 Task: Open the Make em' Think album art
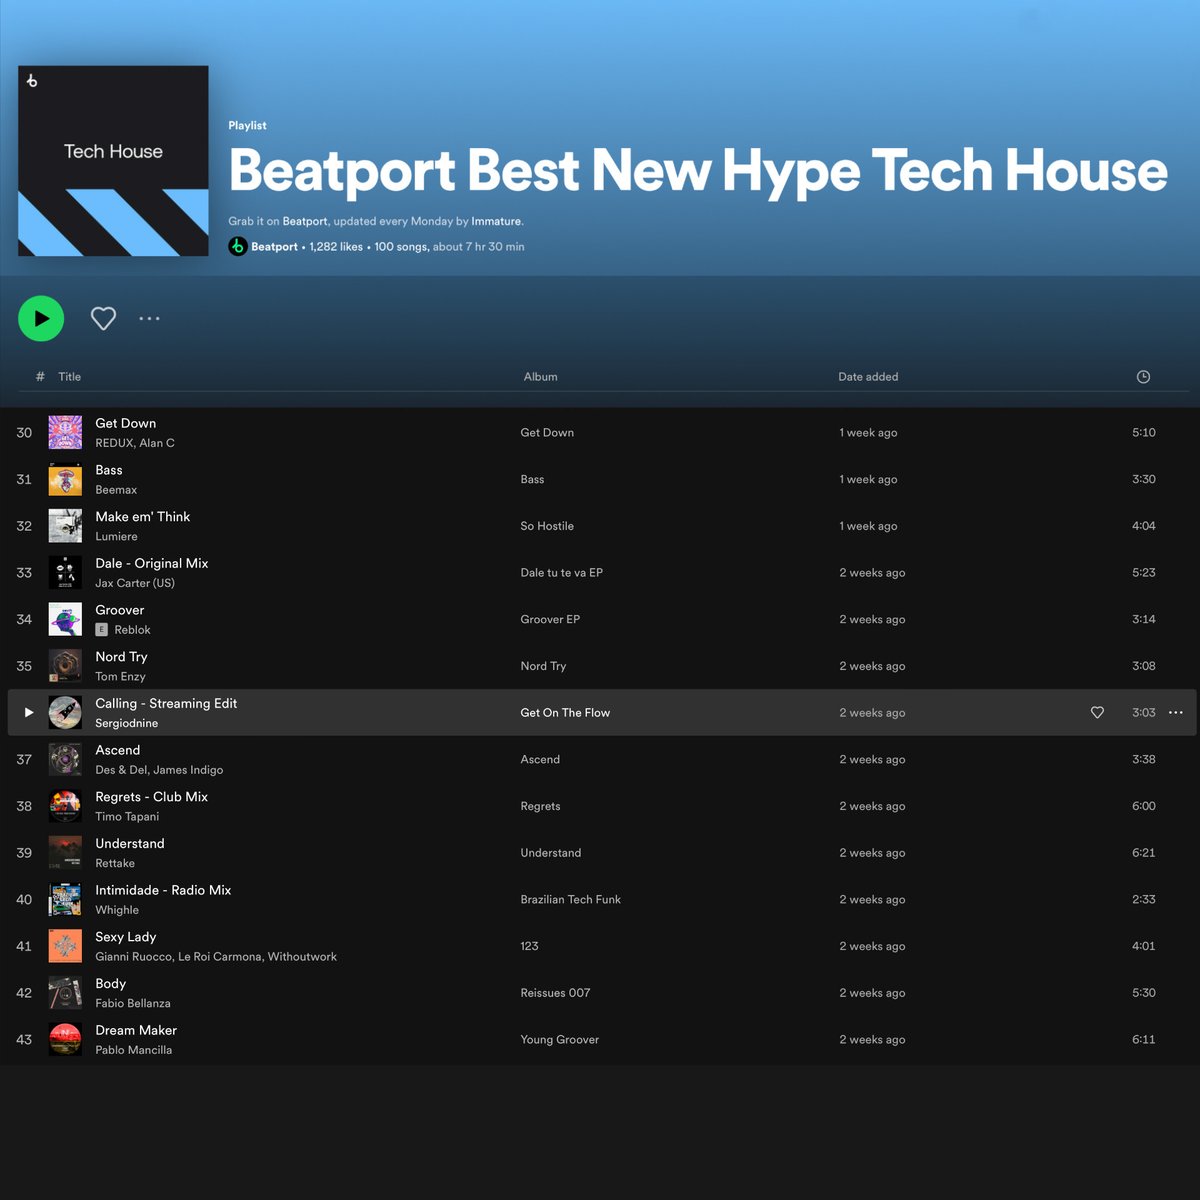[x=65, y=526]
